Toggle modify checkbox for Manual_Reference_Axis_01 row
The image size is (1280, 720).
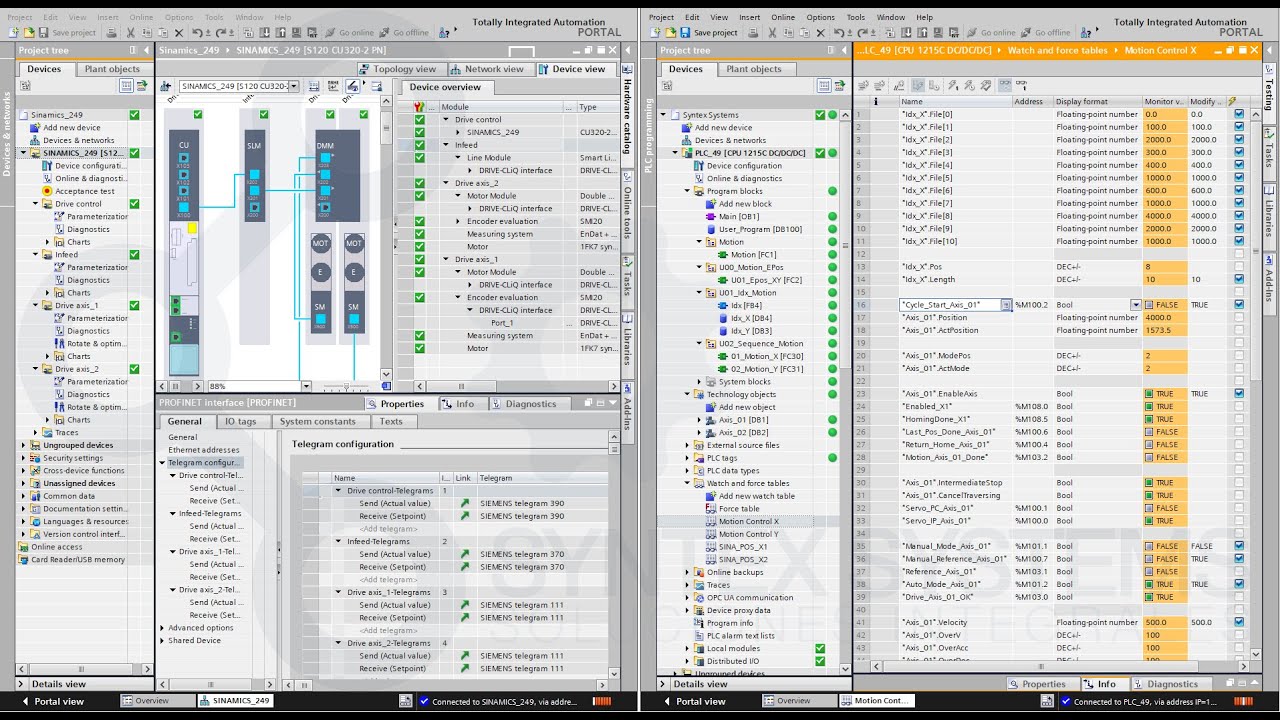(x=1239, y=559)
